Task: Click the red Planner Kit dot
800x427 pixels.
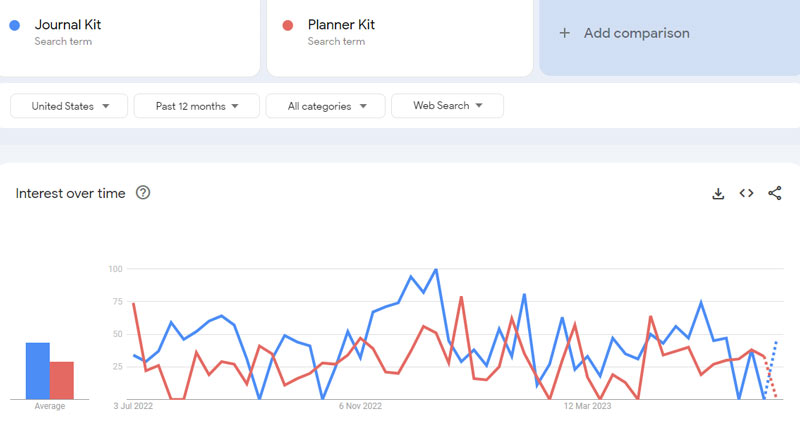Action: point(288,25)
